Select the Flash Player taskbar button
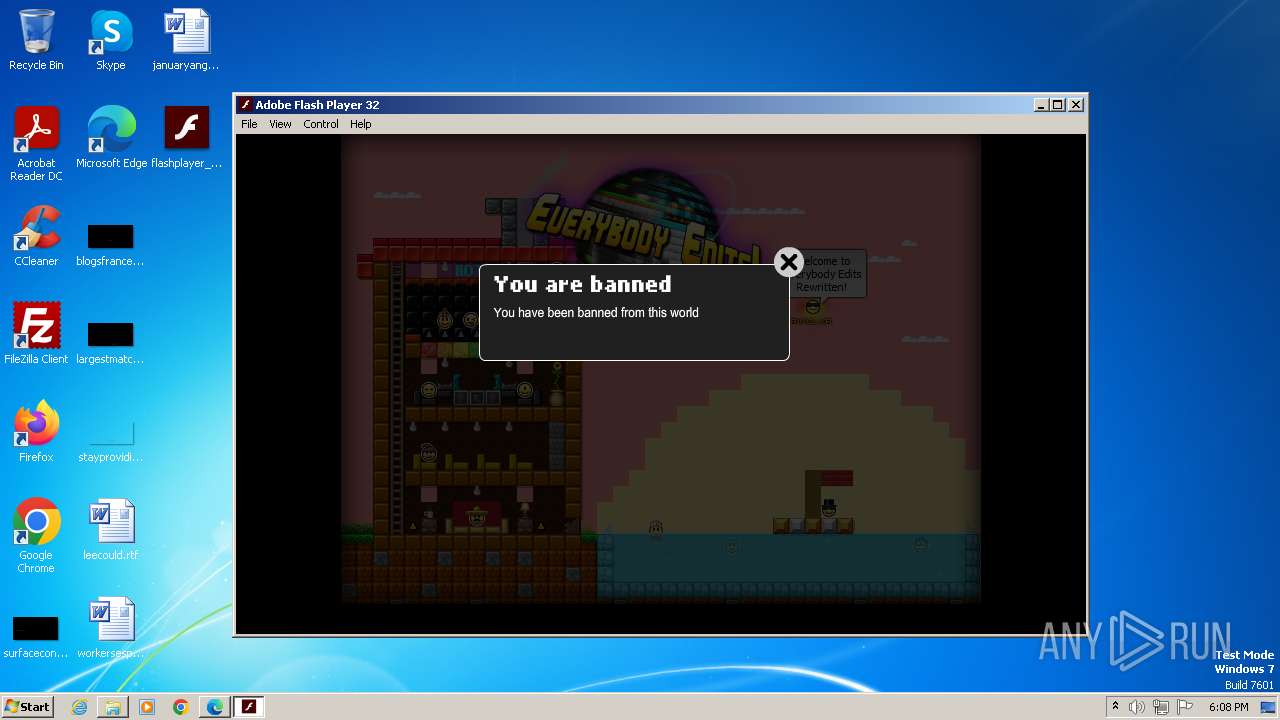1280x720 pixels. pos(249,707)
